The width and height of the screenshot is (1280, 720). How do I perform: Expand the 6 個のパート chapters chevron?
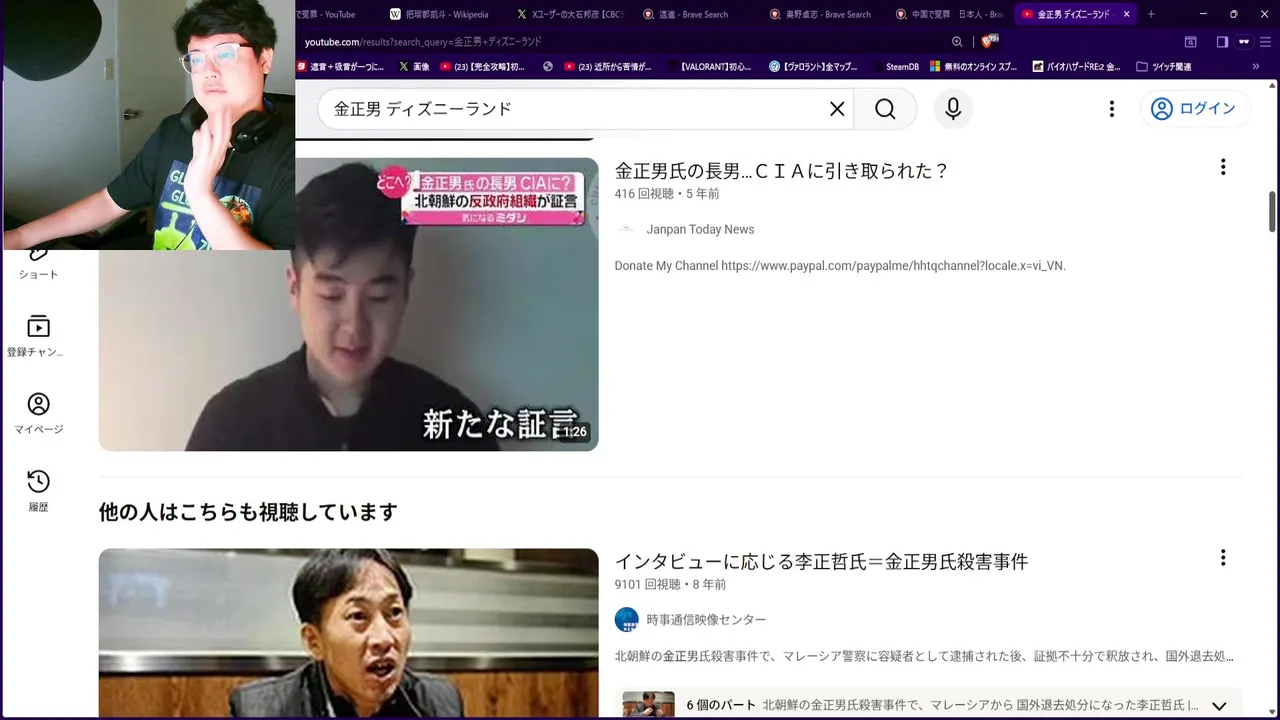pyautogui.click(x=1219, y=706)
